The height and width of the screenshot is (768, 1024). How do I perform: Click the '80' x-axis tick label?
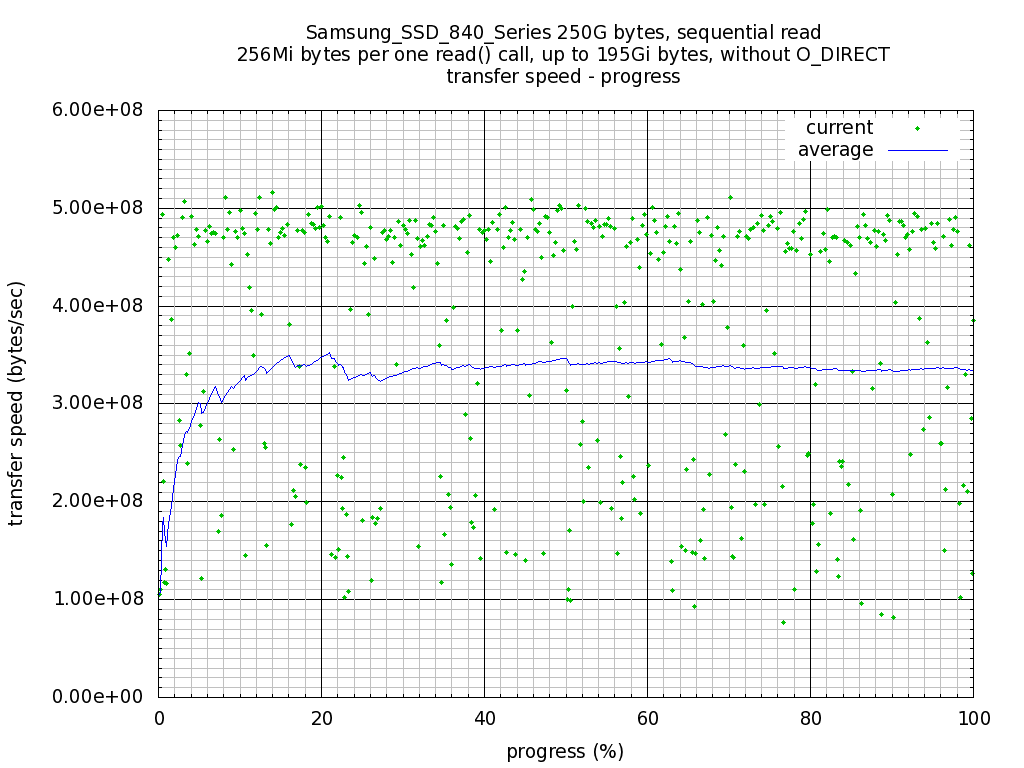tap(810, 719)
